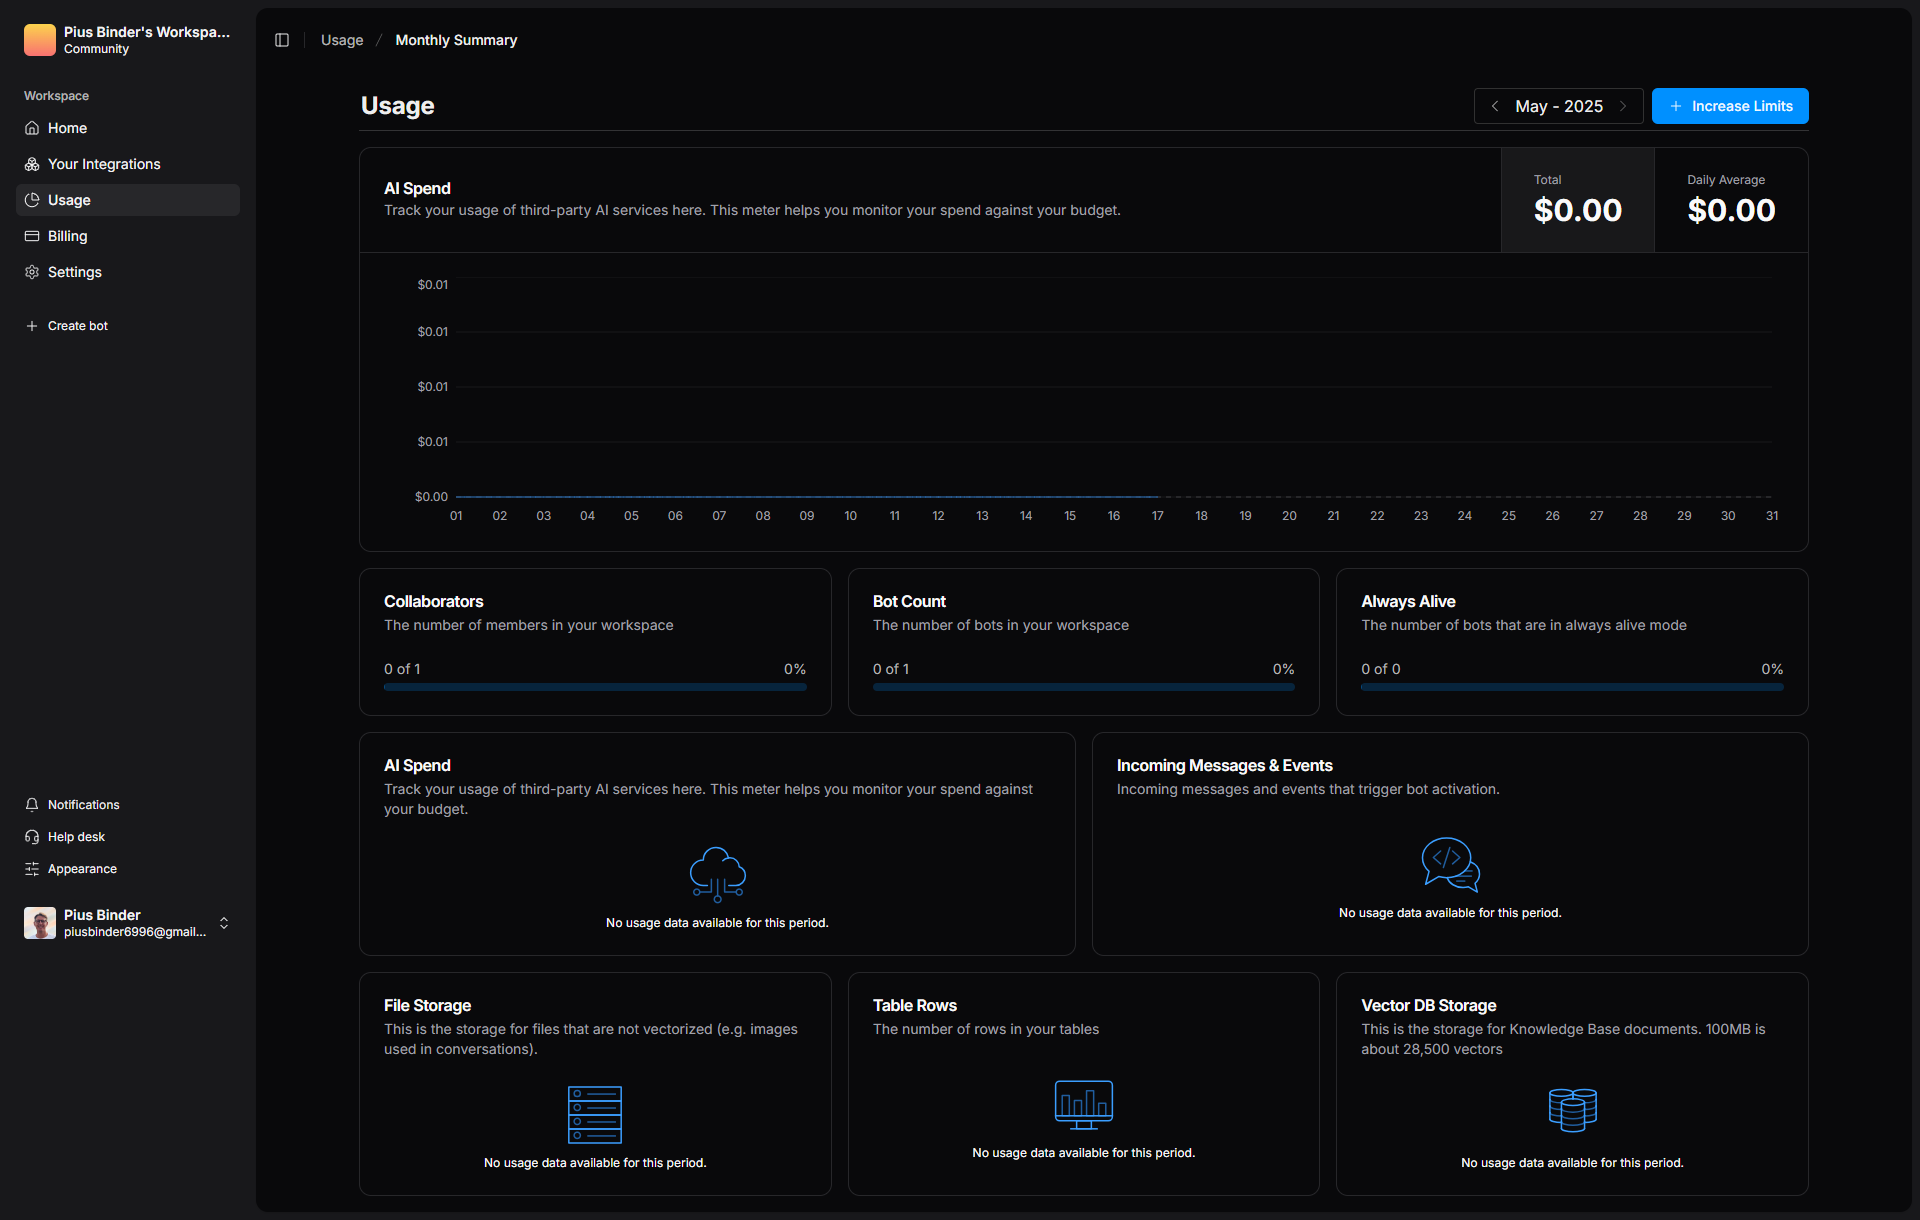Select the Daily Average stat tile
This screenshot has height=1220, width=1920.
(1731, 200)
